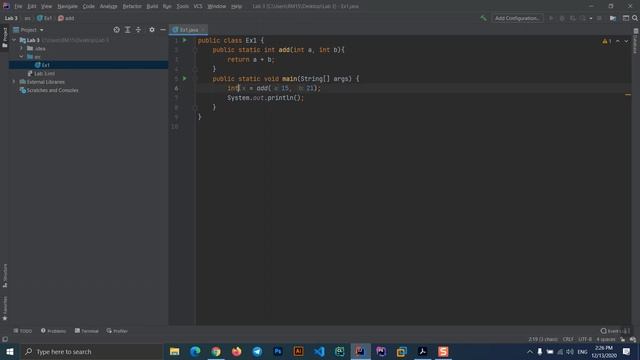
Task: Click code on line 7 System.out.println
Action: point(265,98)
